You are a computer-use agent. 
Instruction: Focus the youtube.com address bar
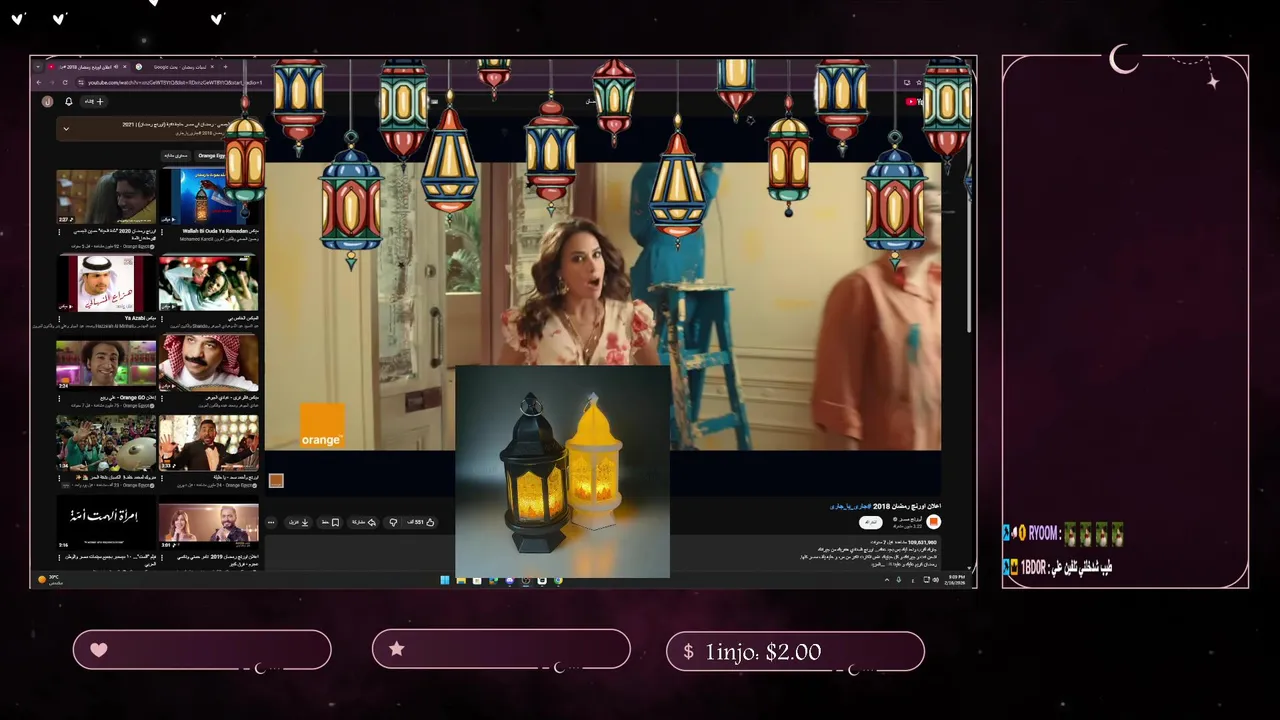(175, 82)
